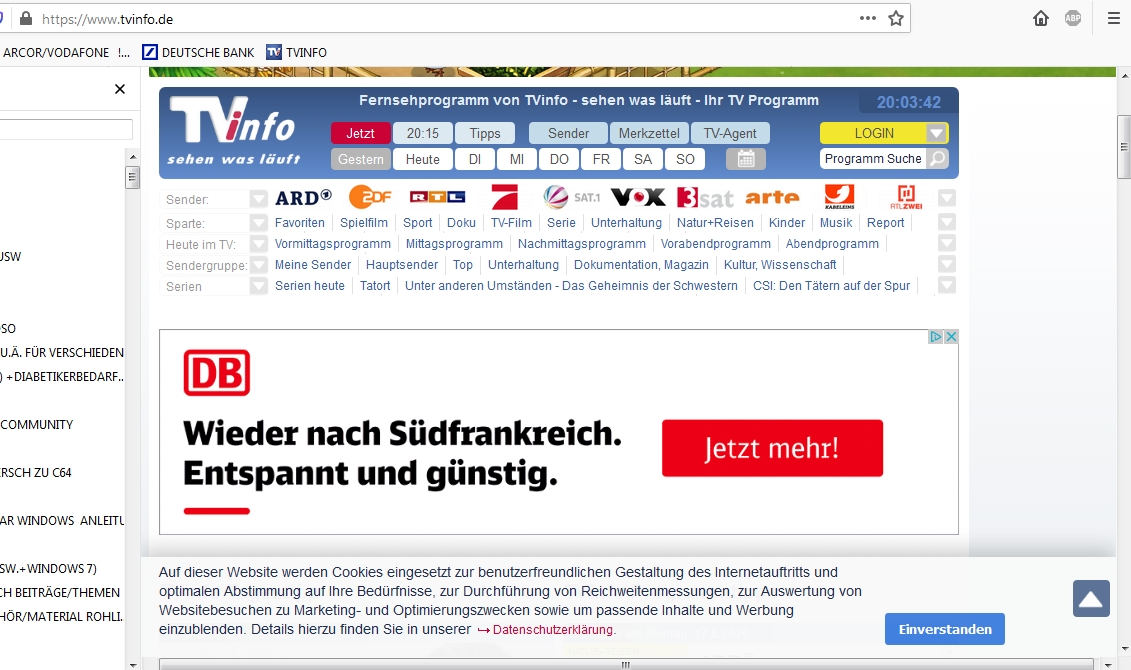Close the sidebar with X

click(x=120, y=89)
